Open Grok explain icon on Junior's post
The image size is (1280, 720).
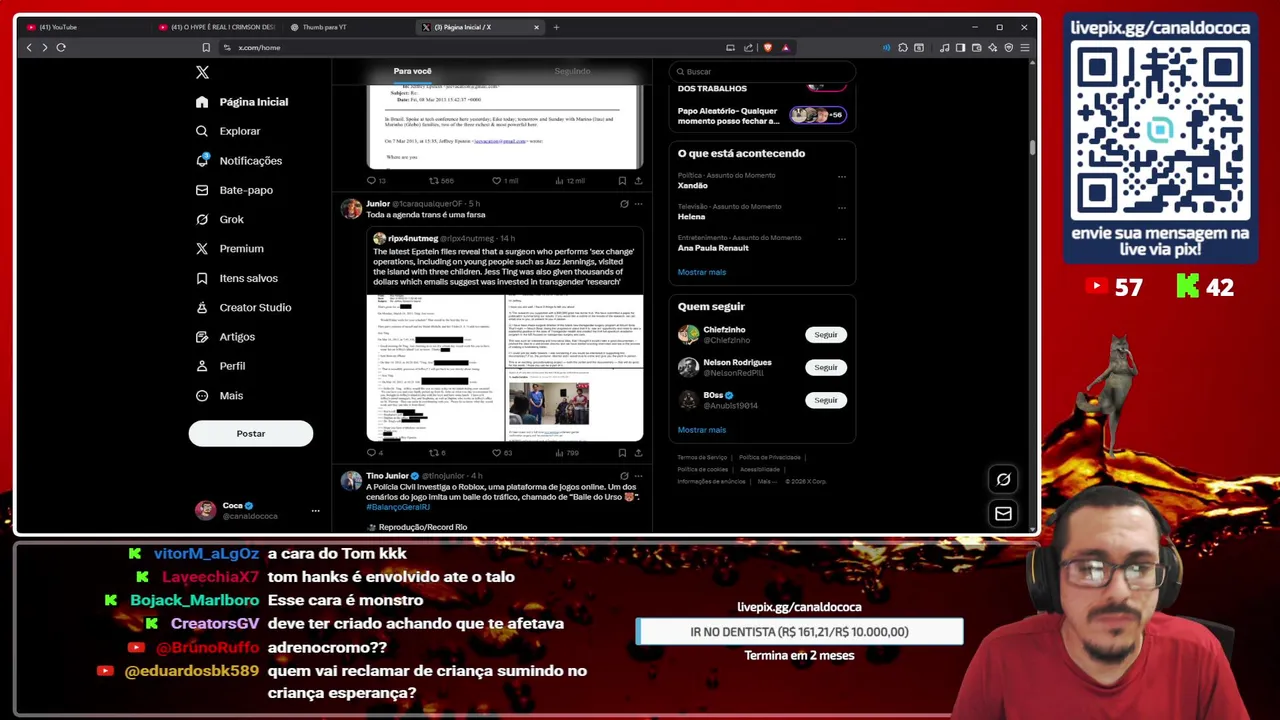click(624, 204)
